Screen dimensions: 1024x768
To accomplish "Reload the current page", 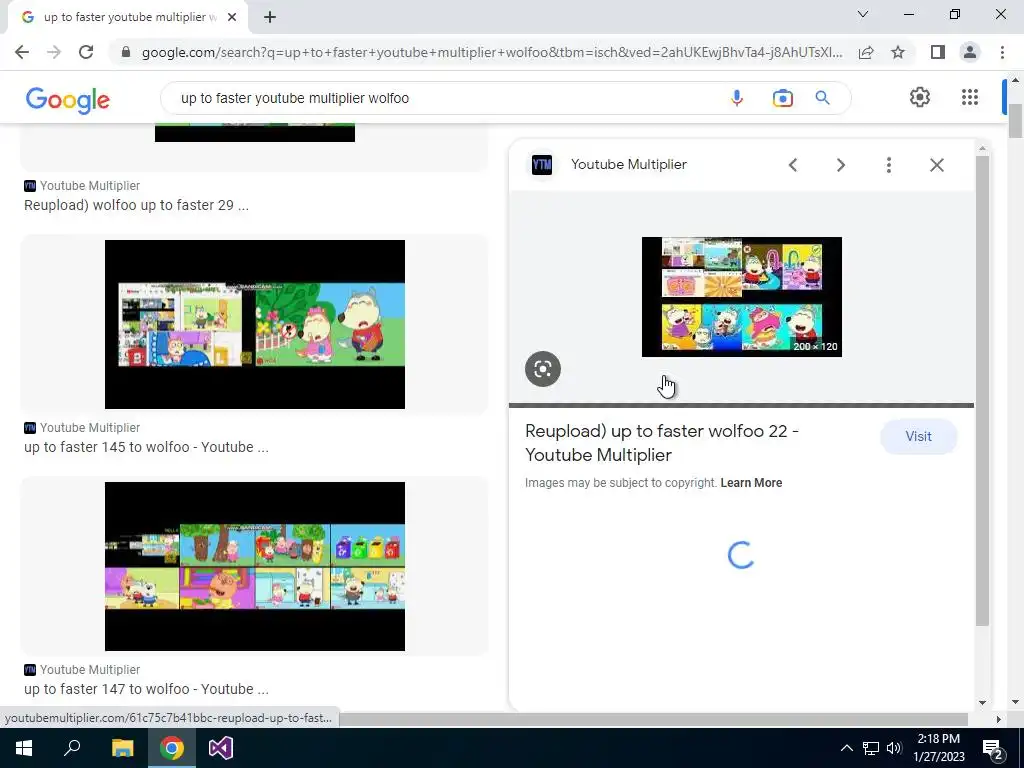I will coord(86,52).
